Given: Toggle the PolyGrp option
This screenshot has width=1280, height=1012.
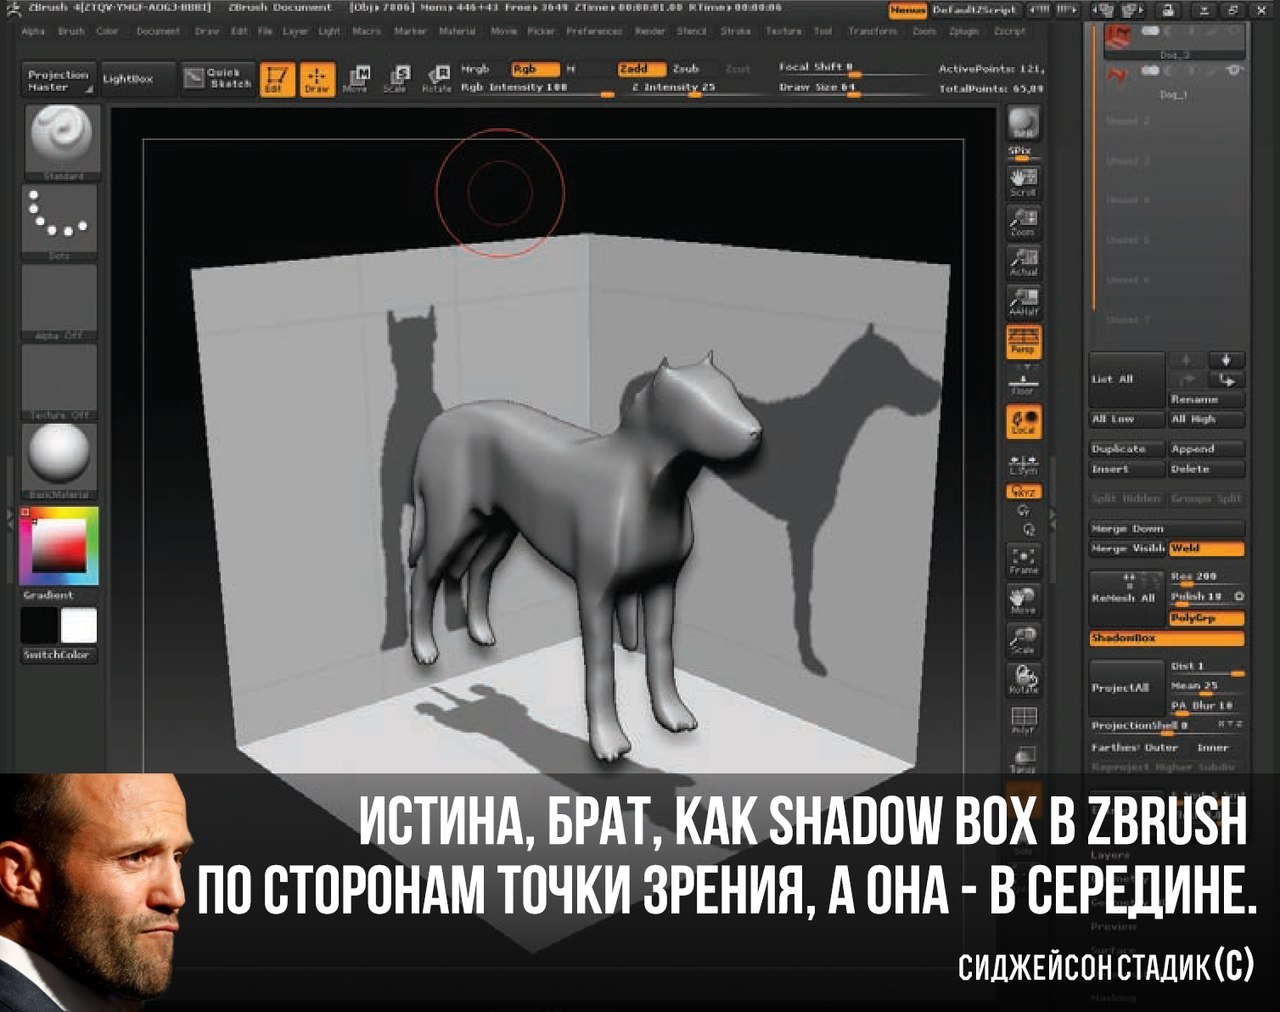Looking at the screenshot, I should coord(1206,619).
